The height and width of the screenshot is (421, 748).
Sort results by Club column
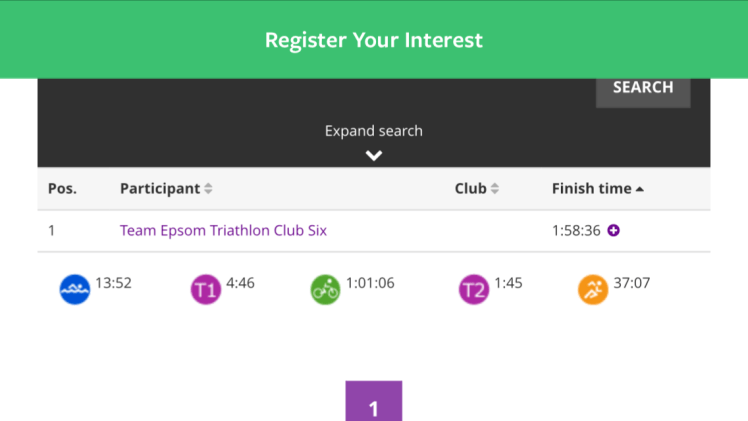pyautogui.click(x=477, y=188)
